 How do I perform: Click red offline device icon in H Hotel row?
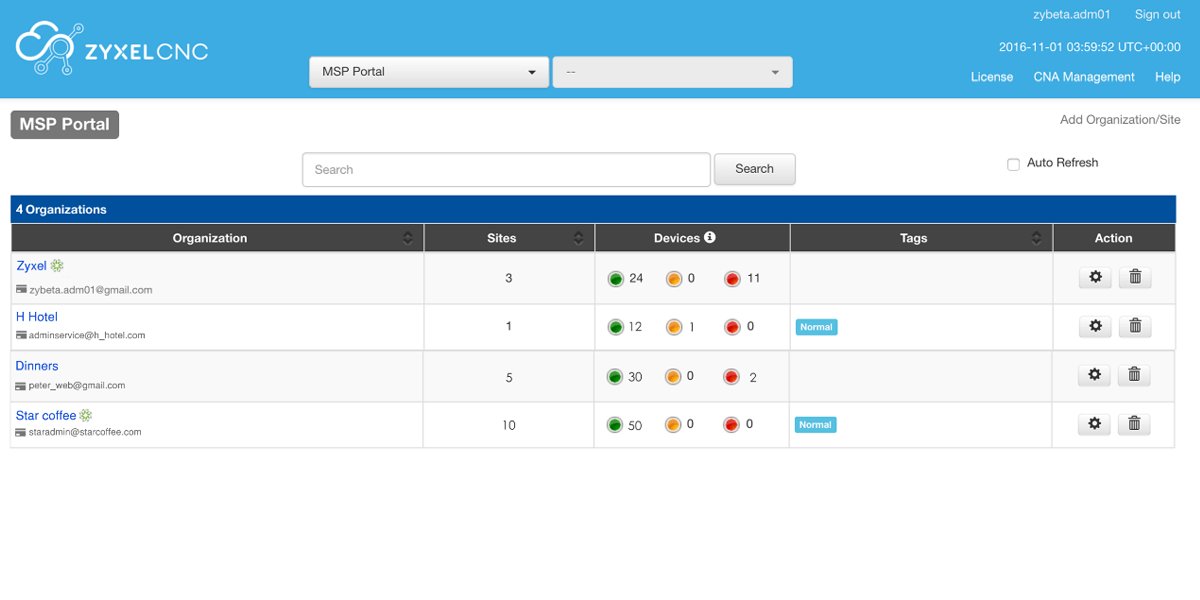[732, 327]
